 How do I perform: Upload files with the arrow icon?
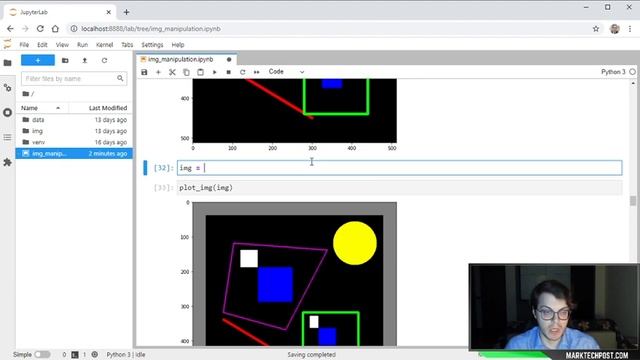[x=85, y=60]
